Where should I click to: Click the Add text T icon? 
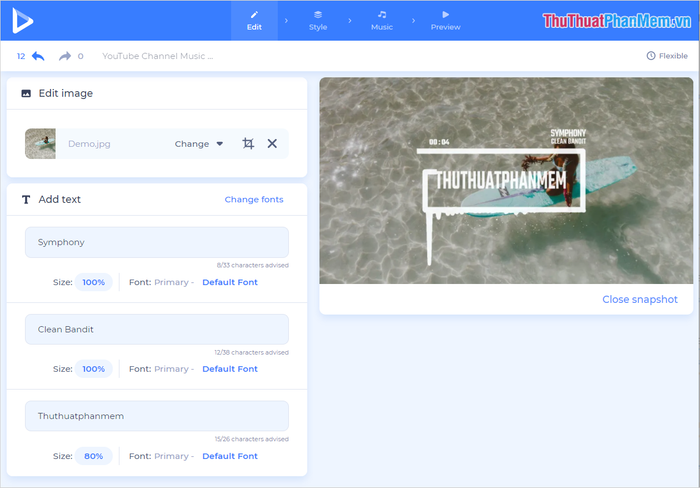tap(26, 200)
